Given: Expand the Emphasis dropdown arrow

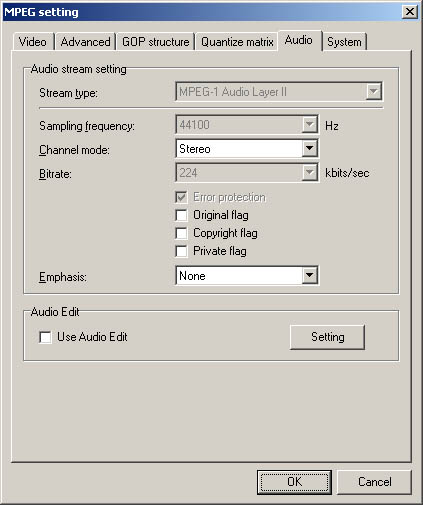Looking at the screenshot, I should 309,275.
